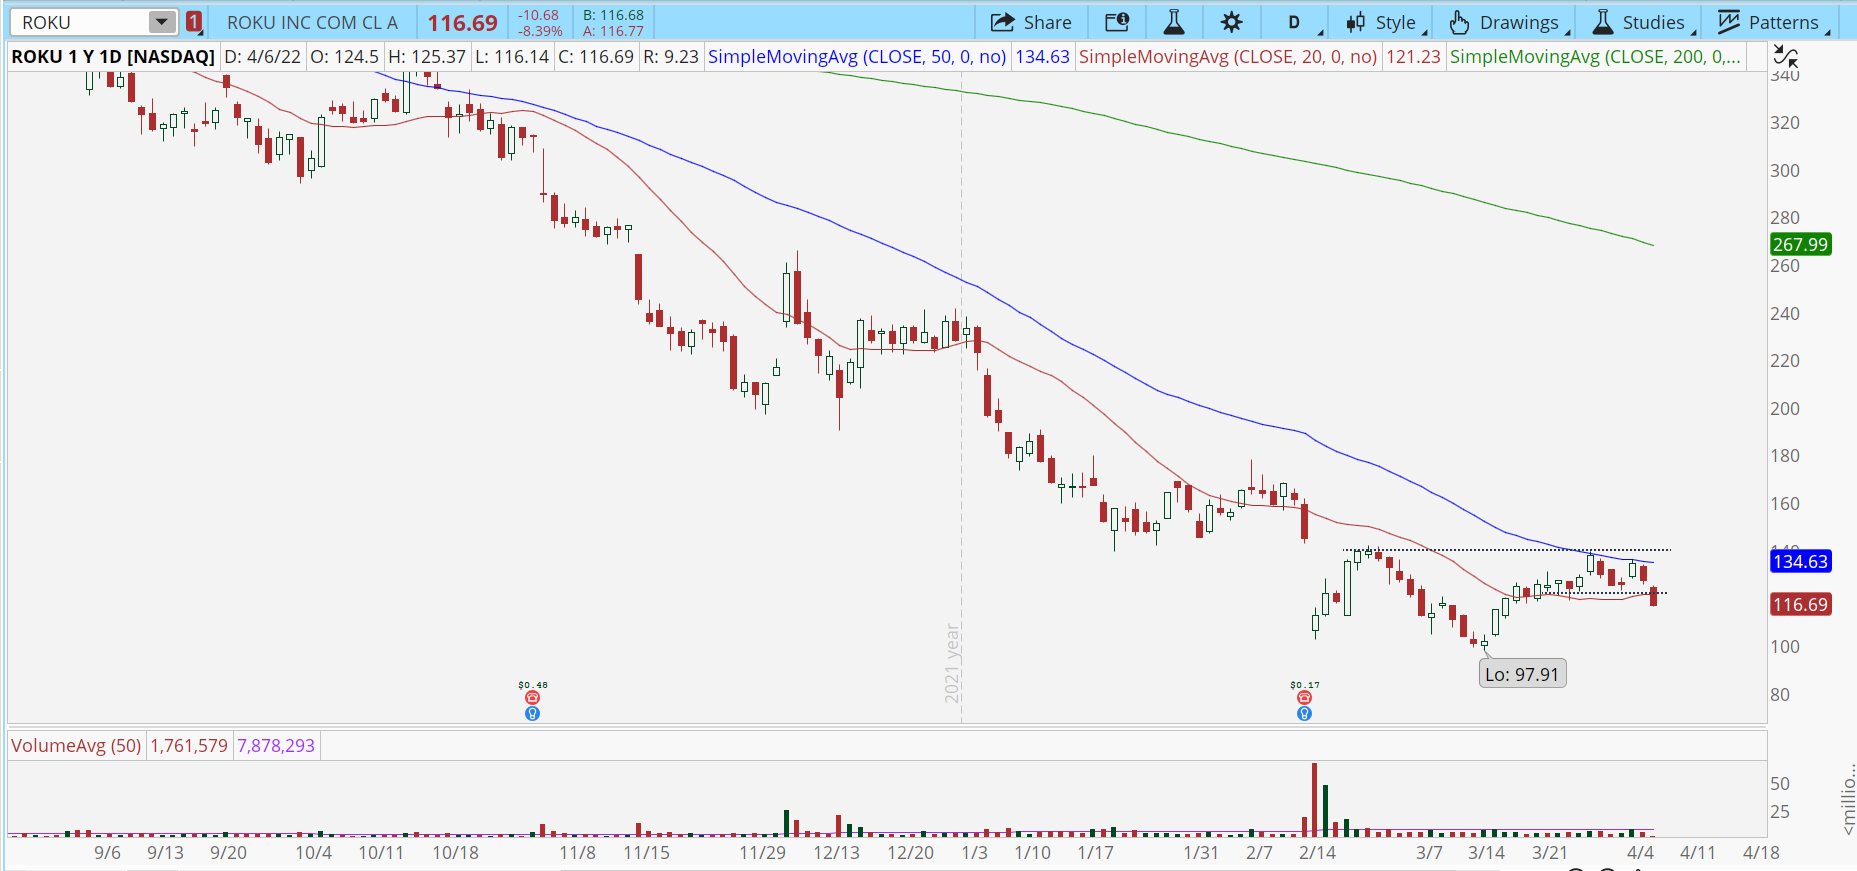1857x871 pixels.
Task: Click the ROKU 1 Y 1D [NASDAQ] chart title
Action: click(113, 57)
